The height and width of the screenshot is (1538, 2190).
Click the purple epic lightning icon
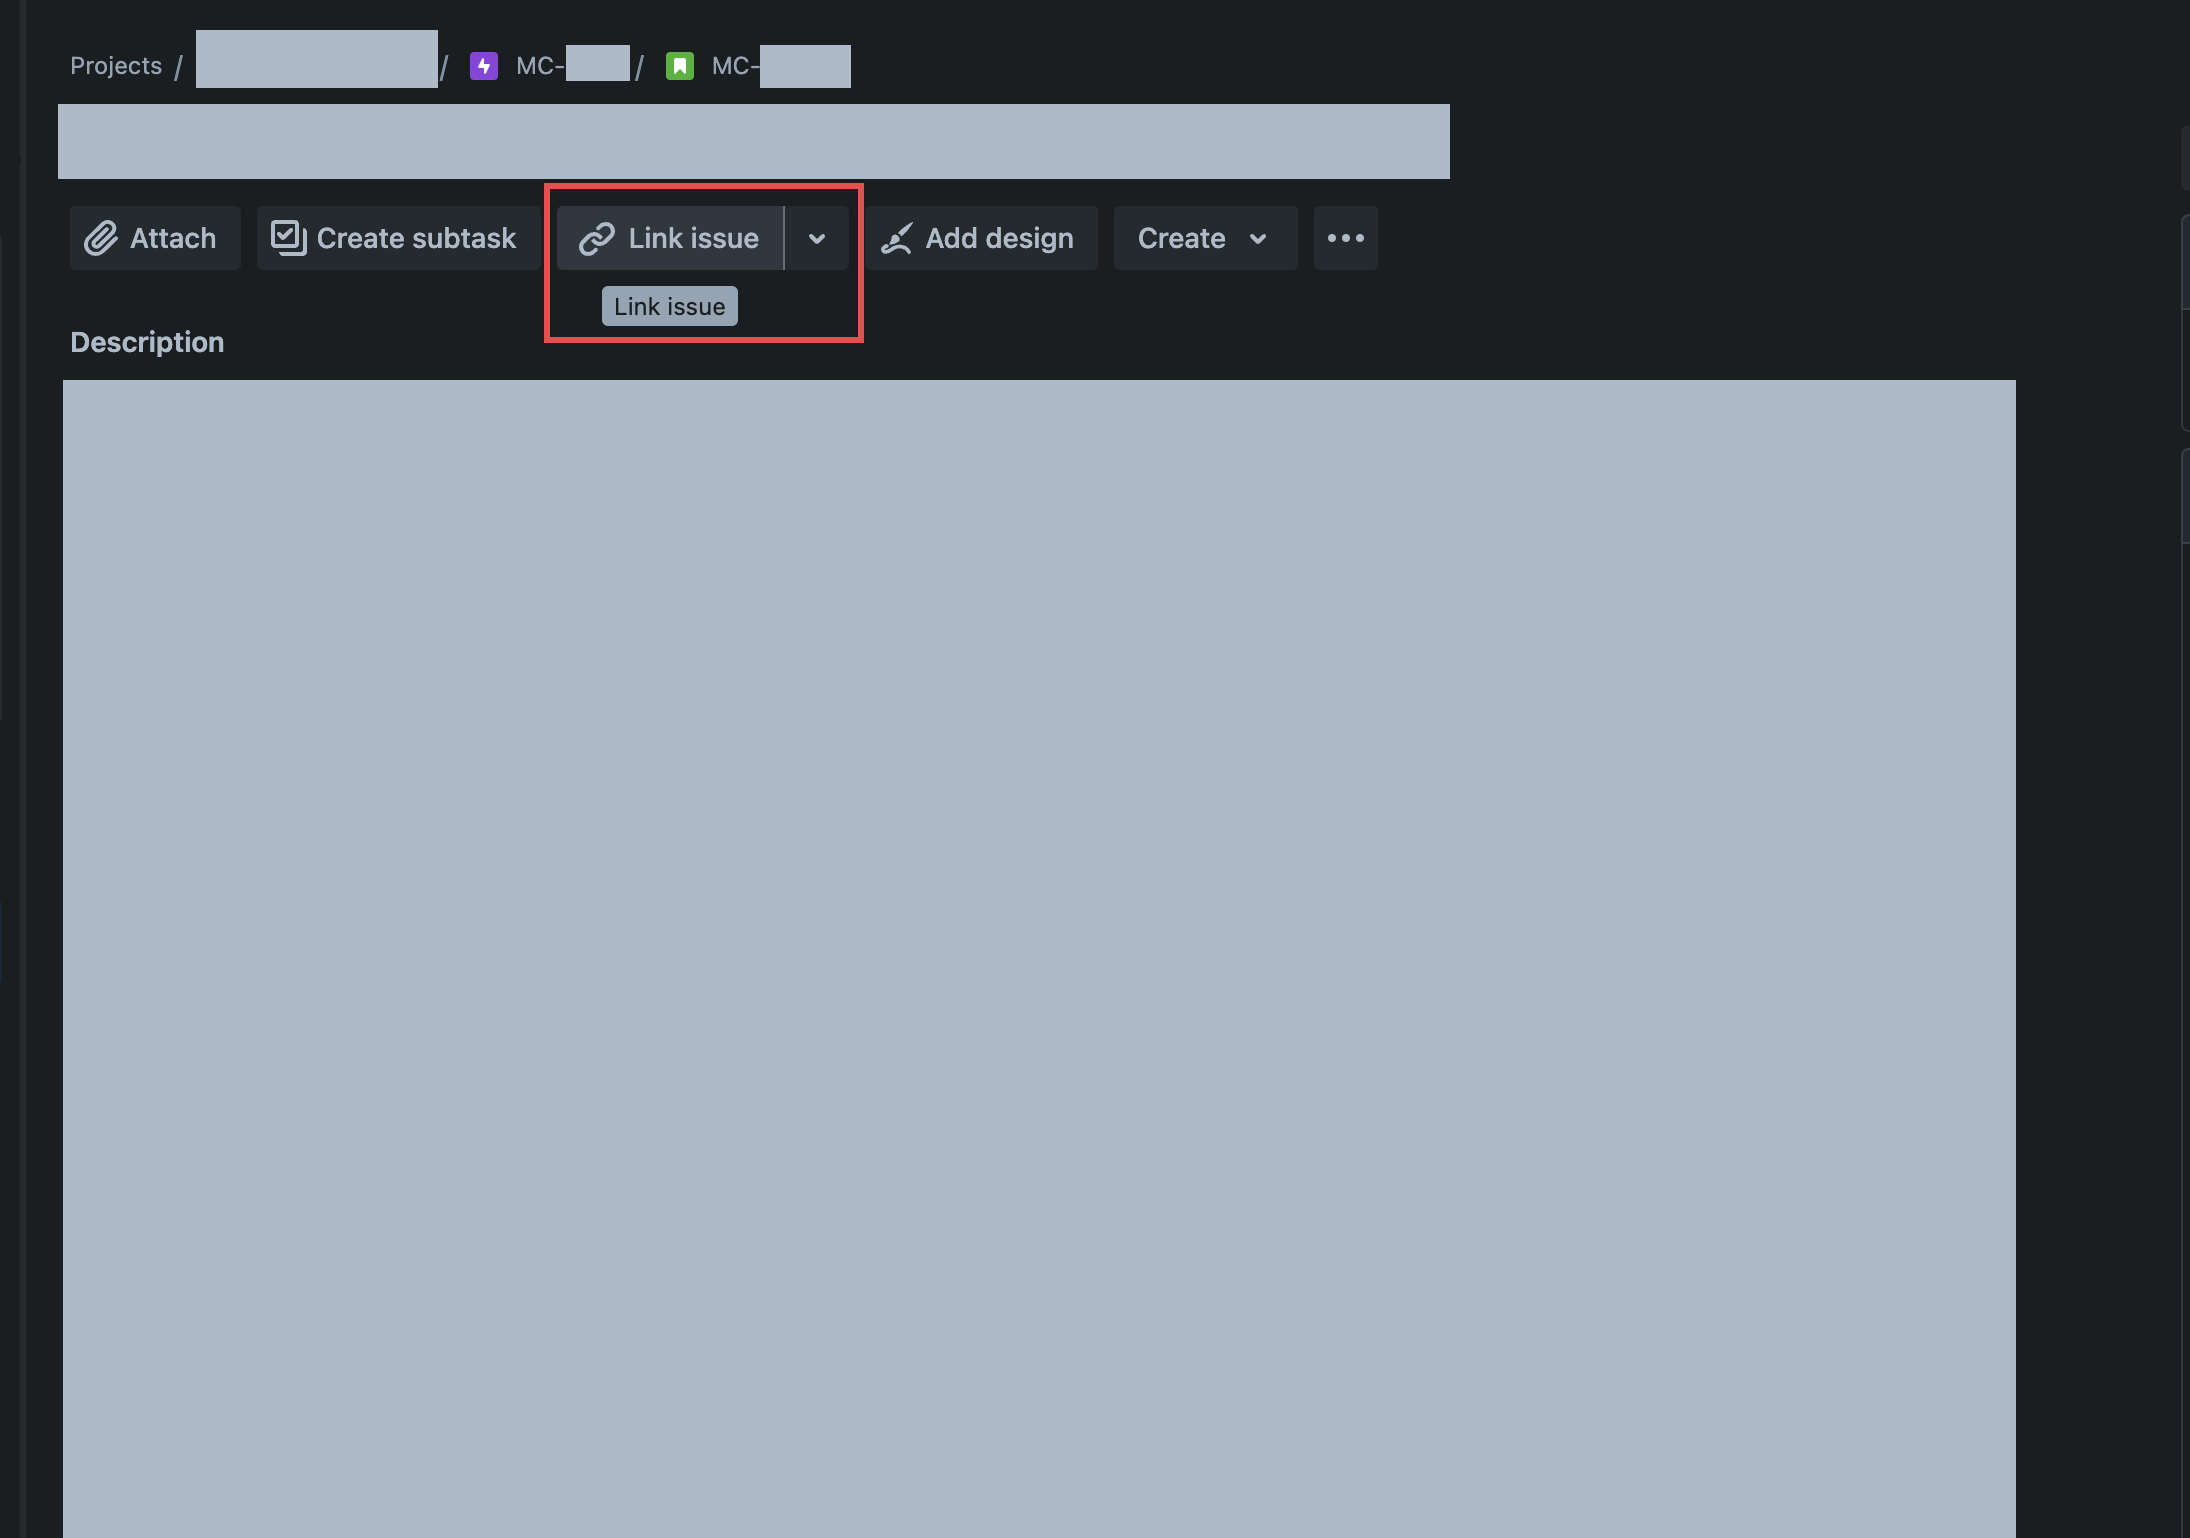(x=484, y=66)
